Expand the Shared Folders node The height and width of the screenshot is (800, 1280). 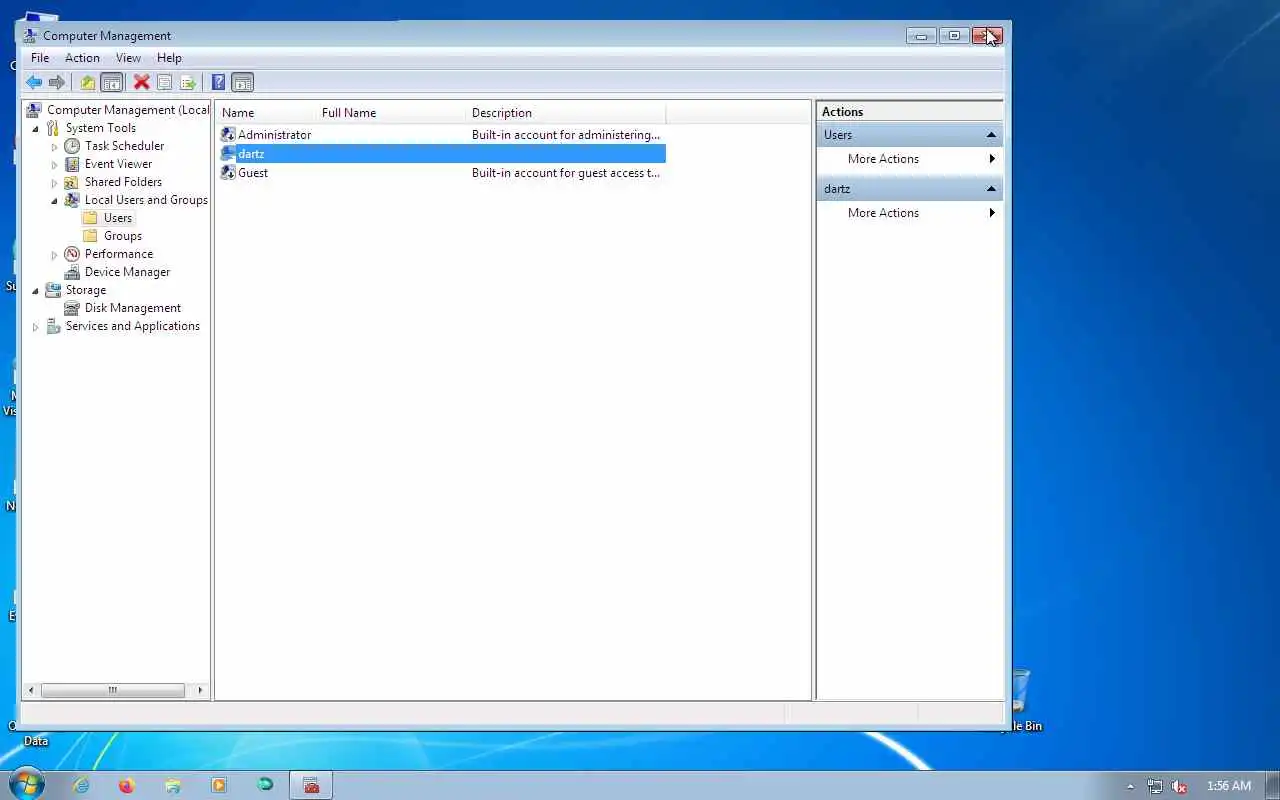[55, 183]
